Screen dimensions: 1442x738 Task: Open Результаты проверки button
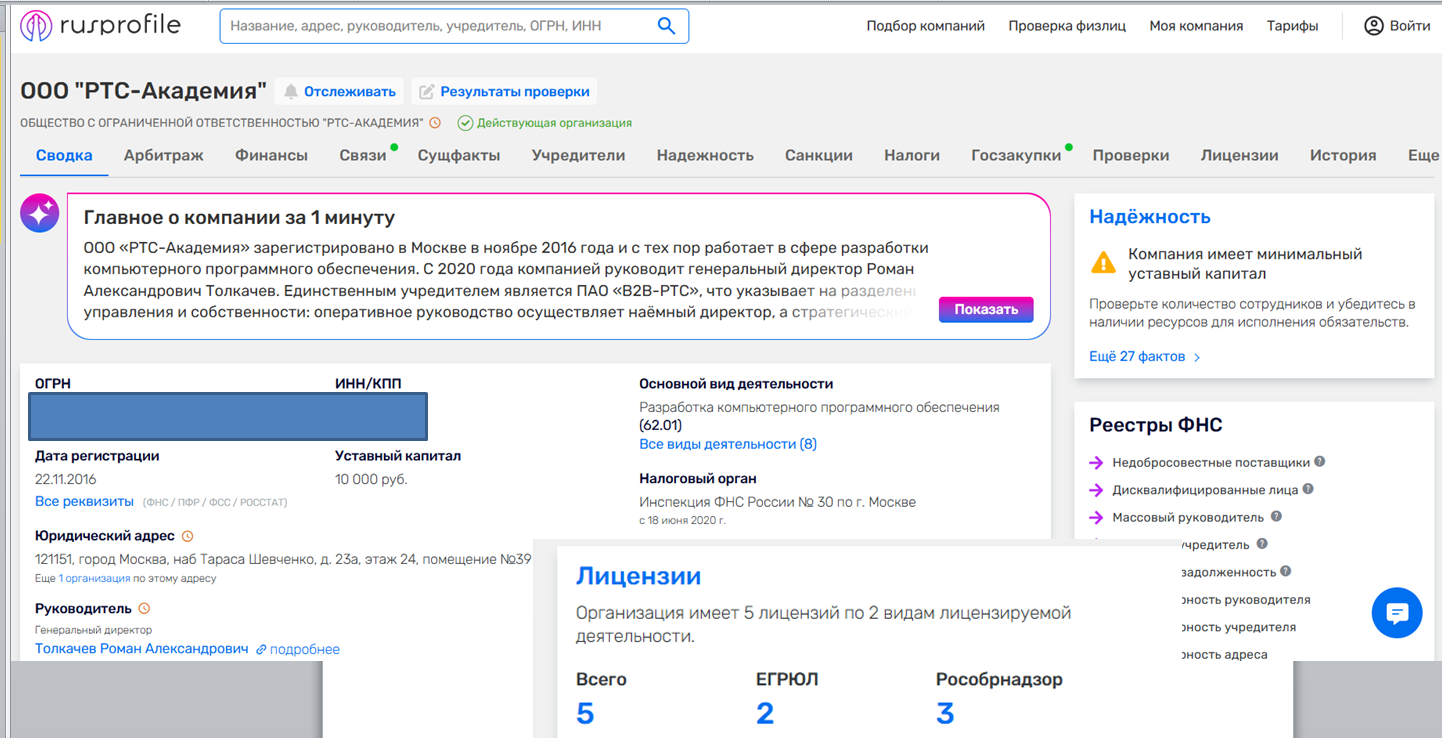click(504, 92)
